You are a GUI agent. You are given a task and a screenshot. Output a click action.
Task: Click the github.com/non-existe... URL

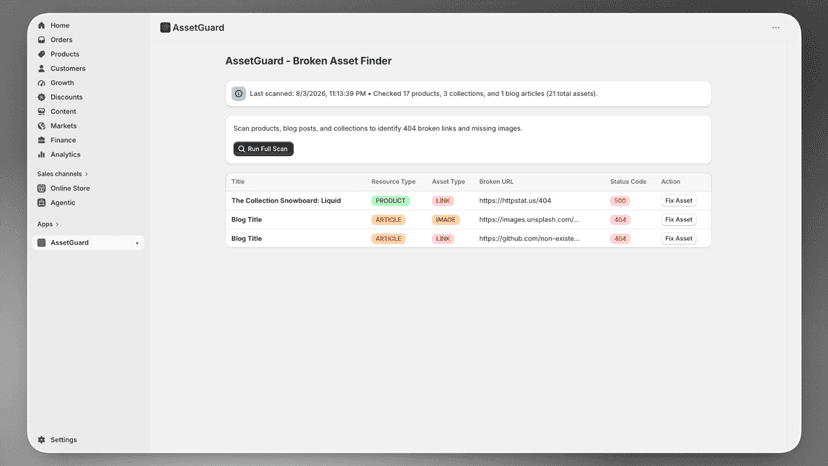[529, 239]
